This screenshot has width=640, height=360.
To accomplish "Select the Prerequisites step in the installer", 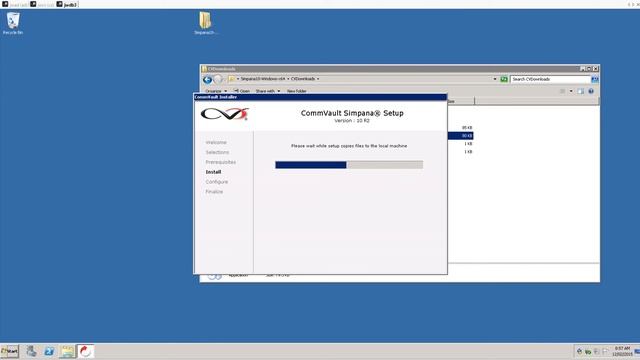I will point(220,162).
